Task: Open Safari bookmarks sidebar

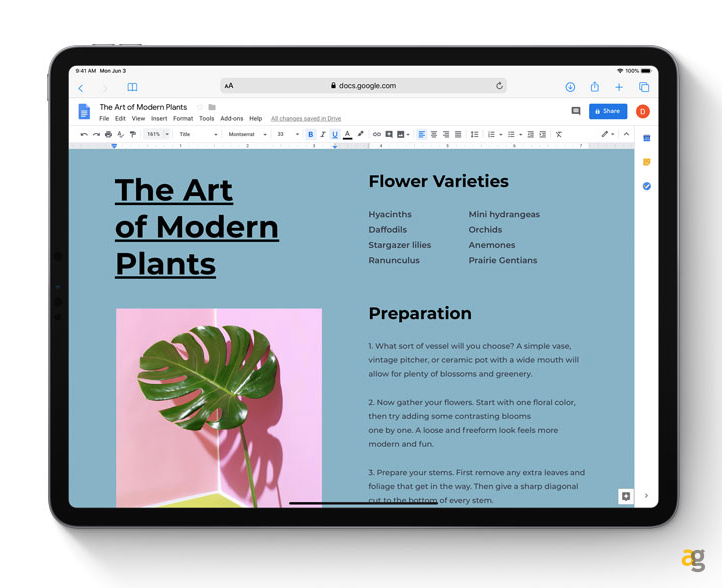Action: click(132, 87)
